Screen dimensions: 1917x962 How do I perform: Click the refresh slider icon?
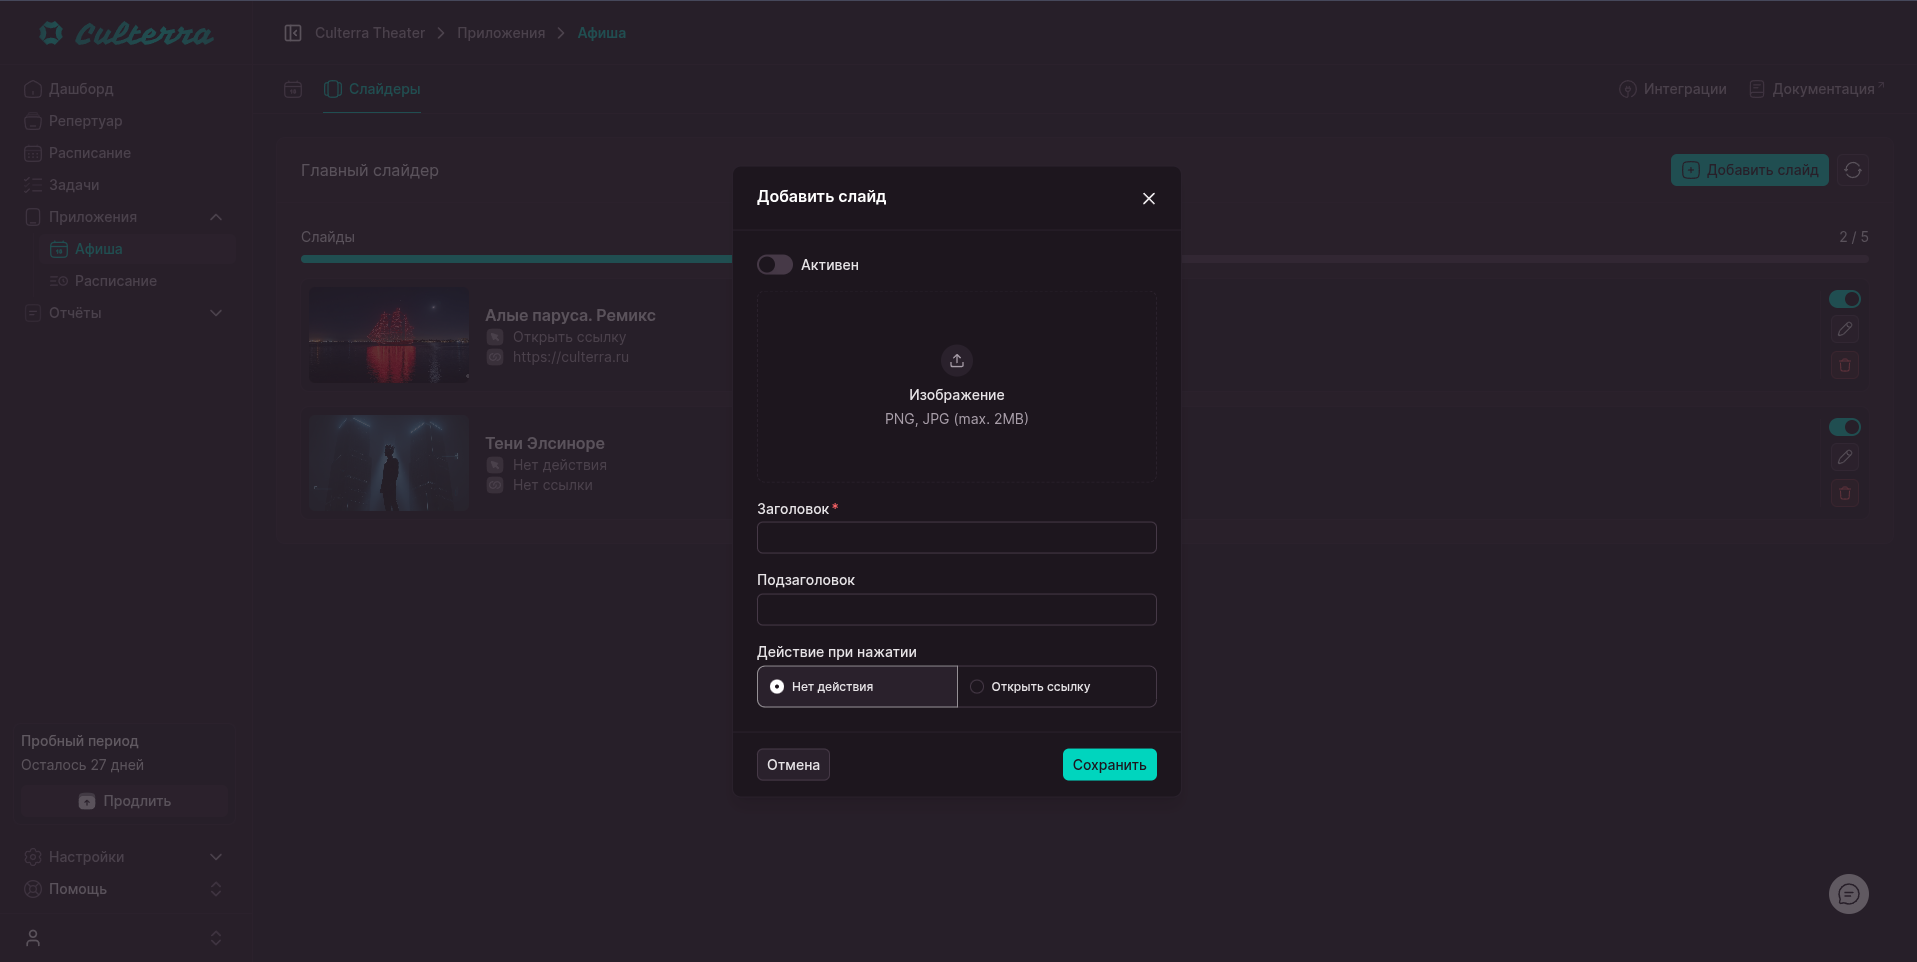[x=1852, y=170]
